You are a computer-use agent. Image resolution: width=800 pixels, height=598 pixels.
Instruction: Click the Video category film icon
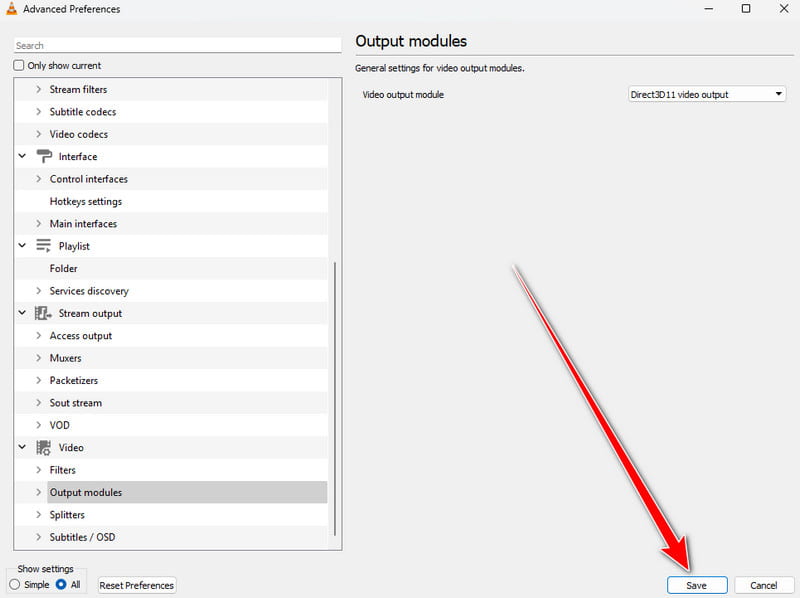pos(44,448)
